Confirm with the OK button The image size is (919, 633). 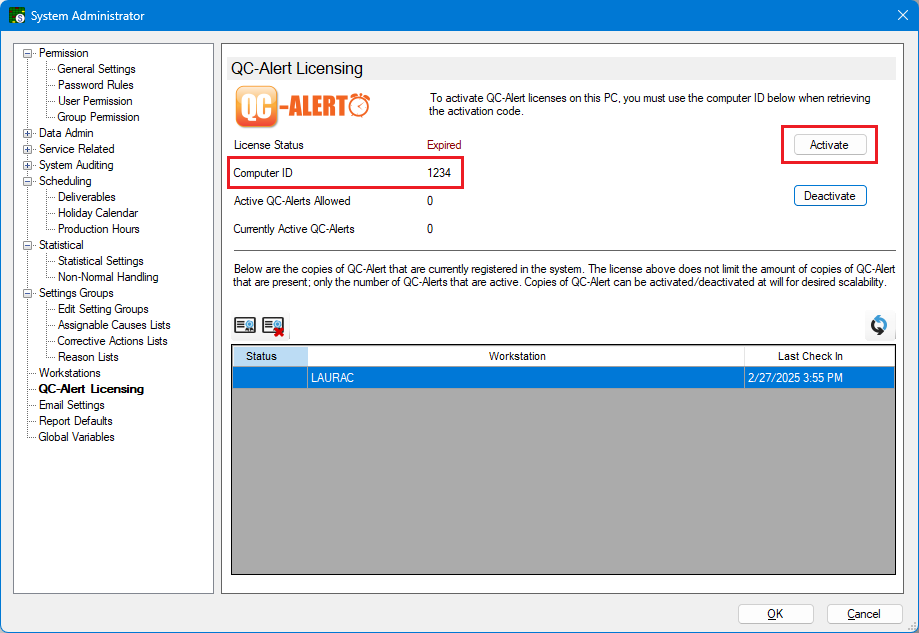tap(775, 614)
